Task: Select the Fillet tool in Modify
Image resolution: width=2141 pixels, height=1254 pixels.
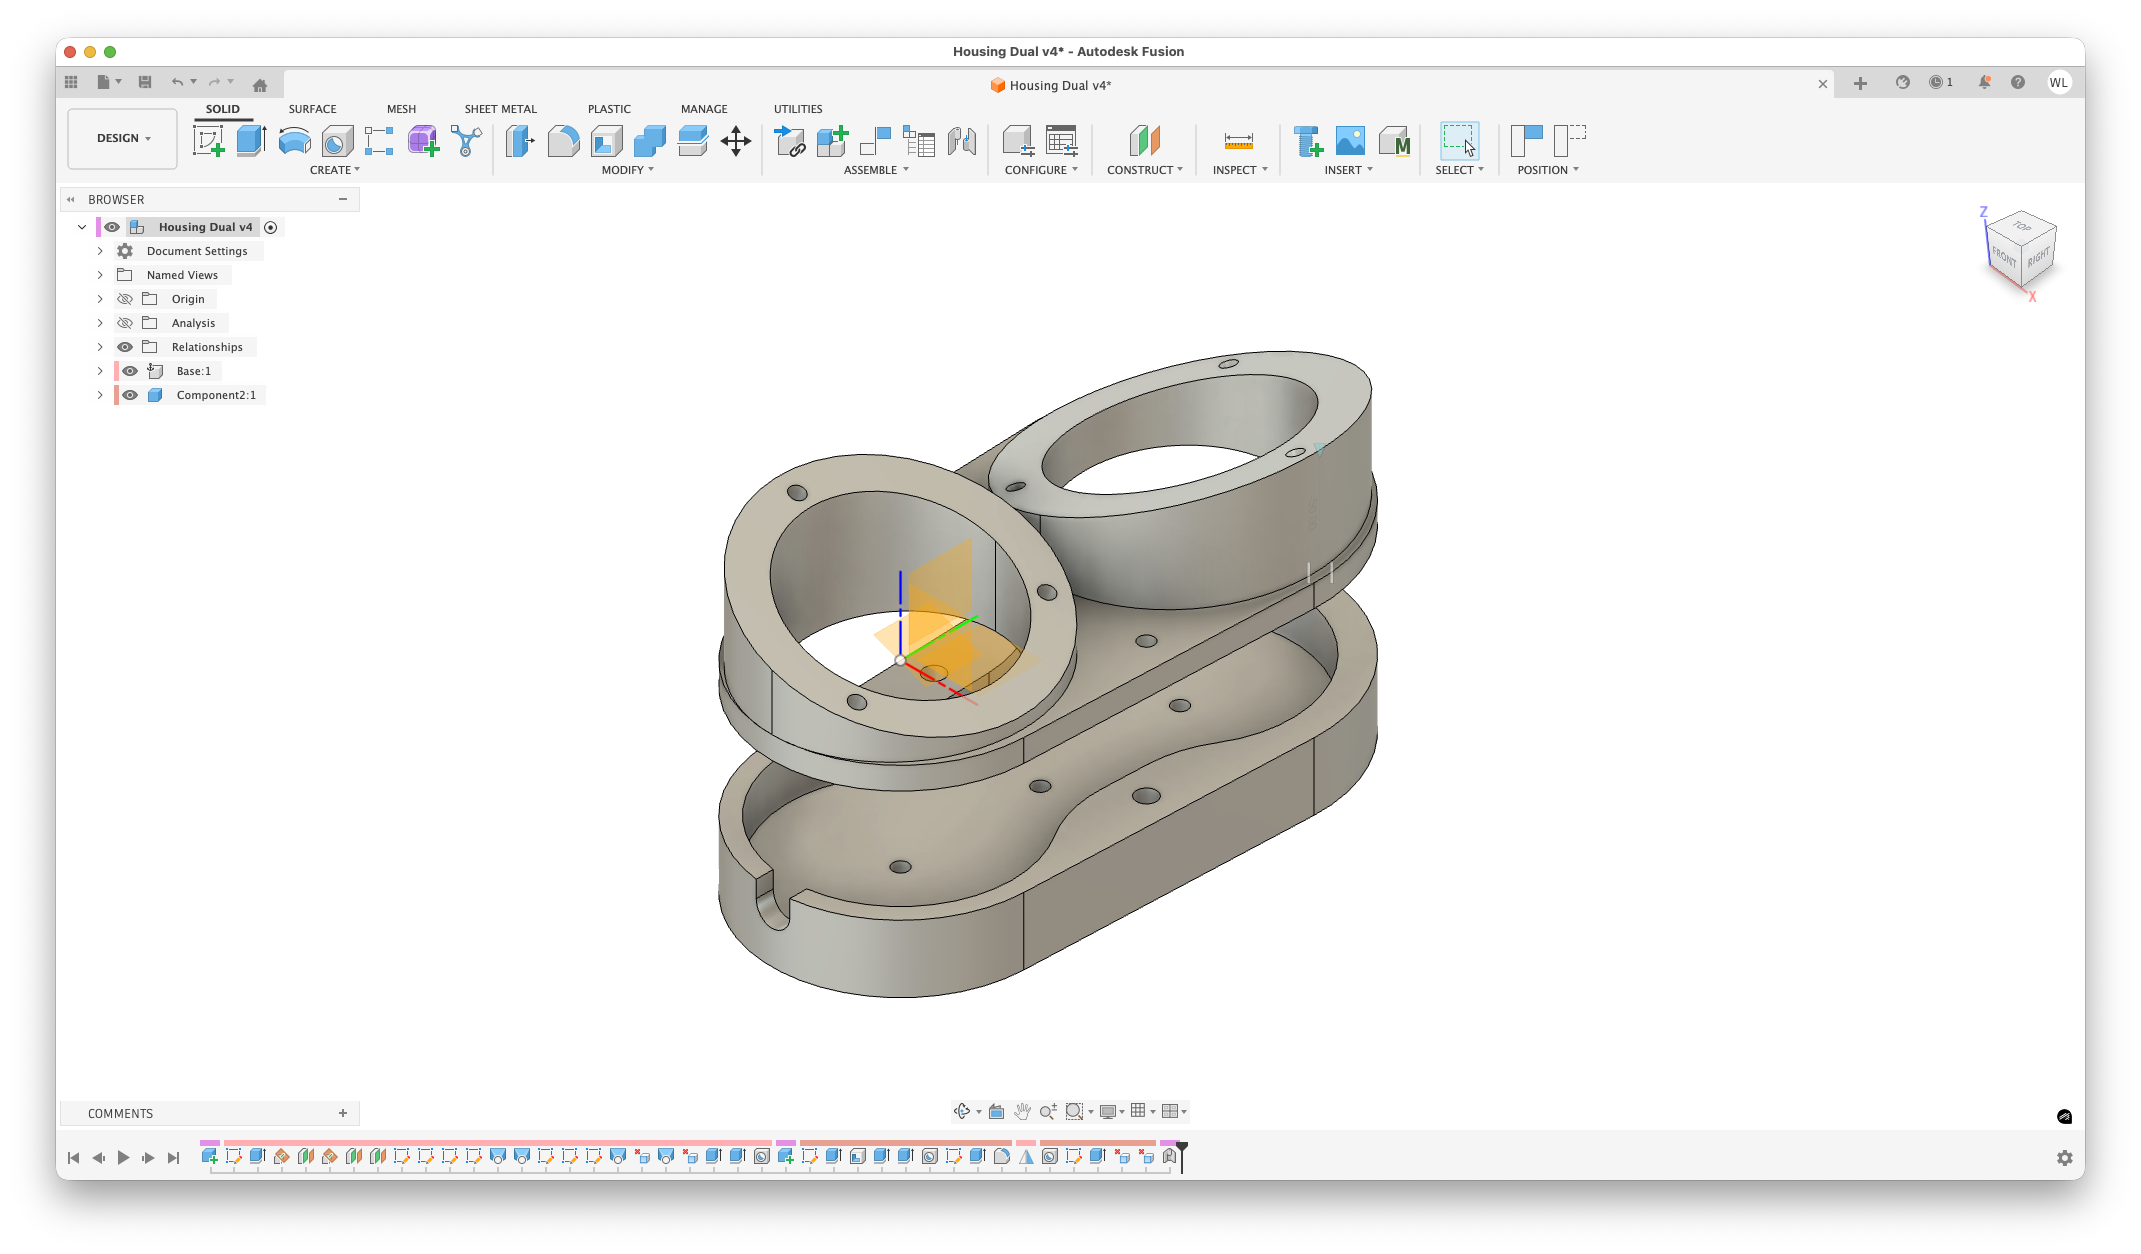Action: (x=563, y=141)
